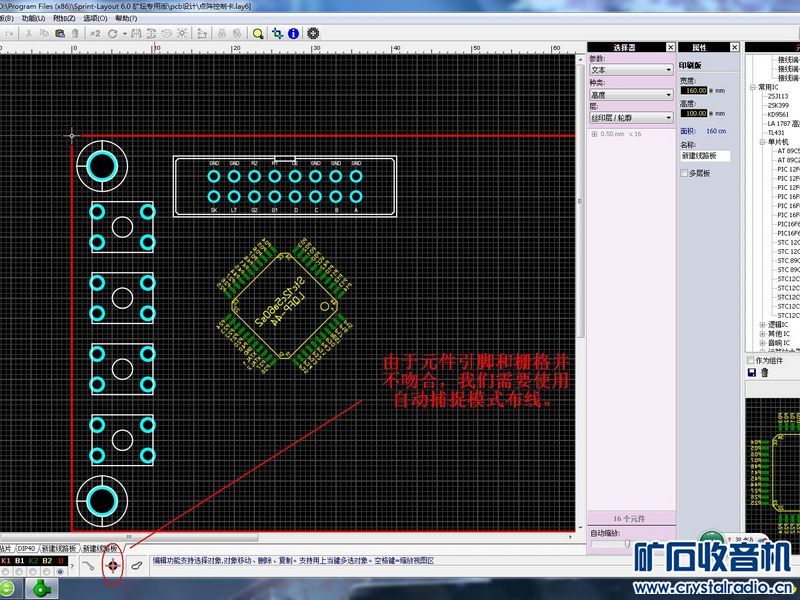Screen dimensions: 800x600
Task: Click the Mirror horizontal toolbar icon
Action: click(x=136, y=34)
